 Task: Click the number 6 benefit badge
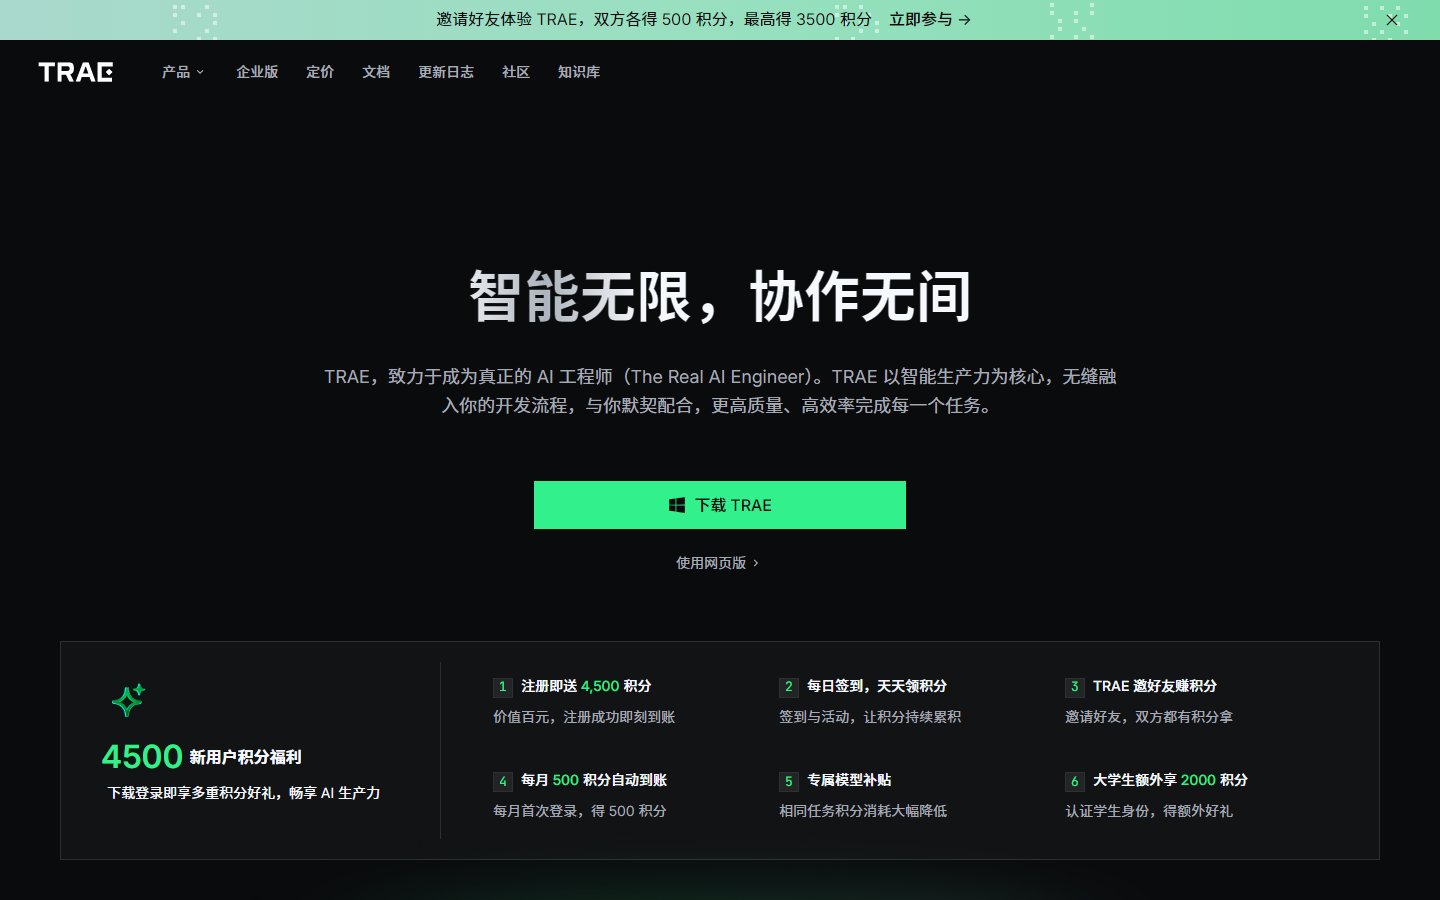click(1075, 781)
